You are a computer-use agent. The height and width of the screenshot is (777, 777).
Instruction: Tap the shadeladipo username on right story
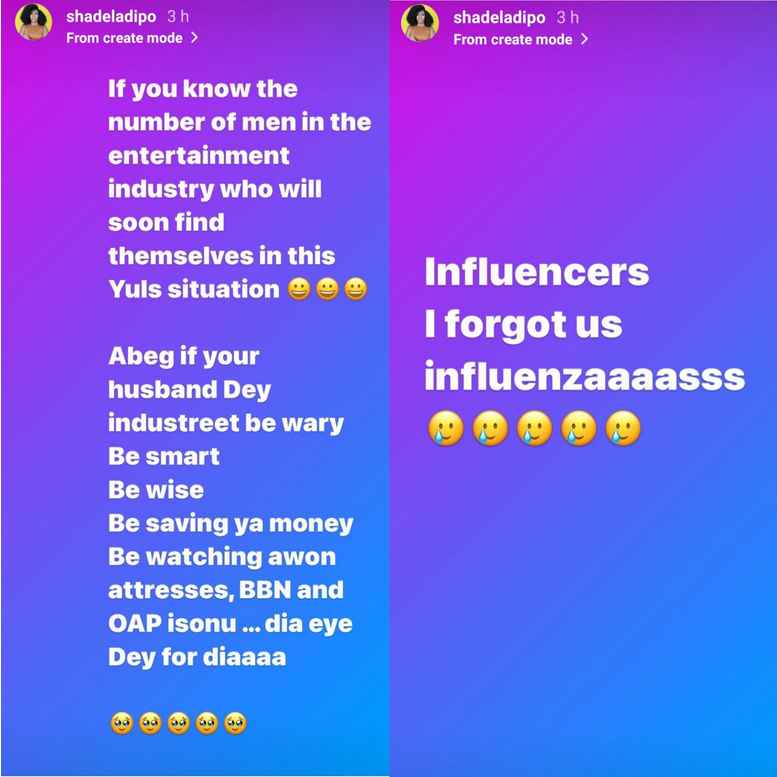(499, 17)
